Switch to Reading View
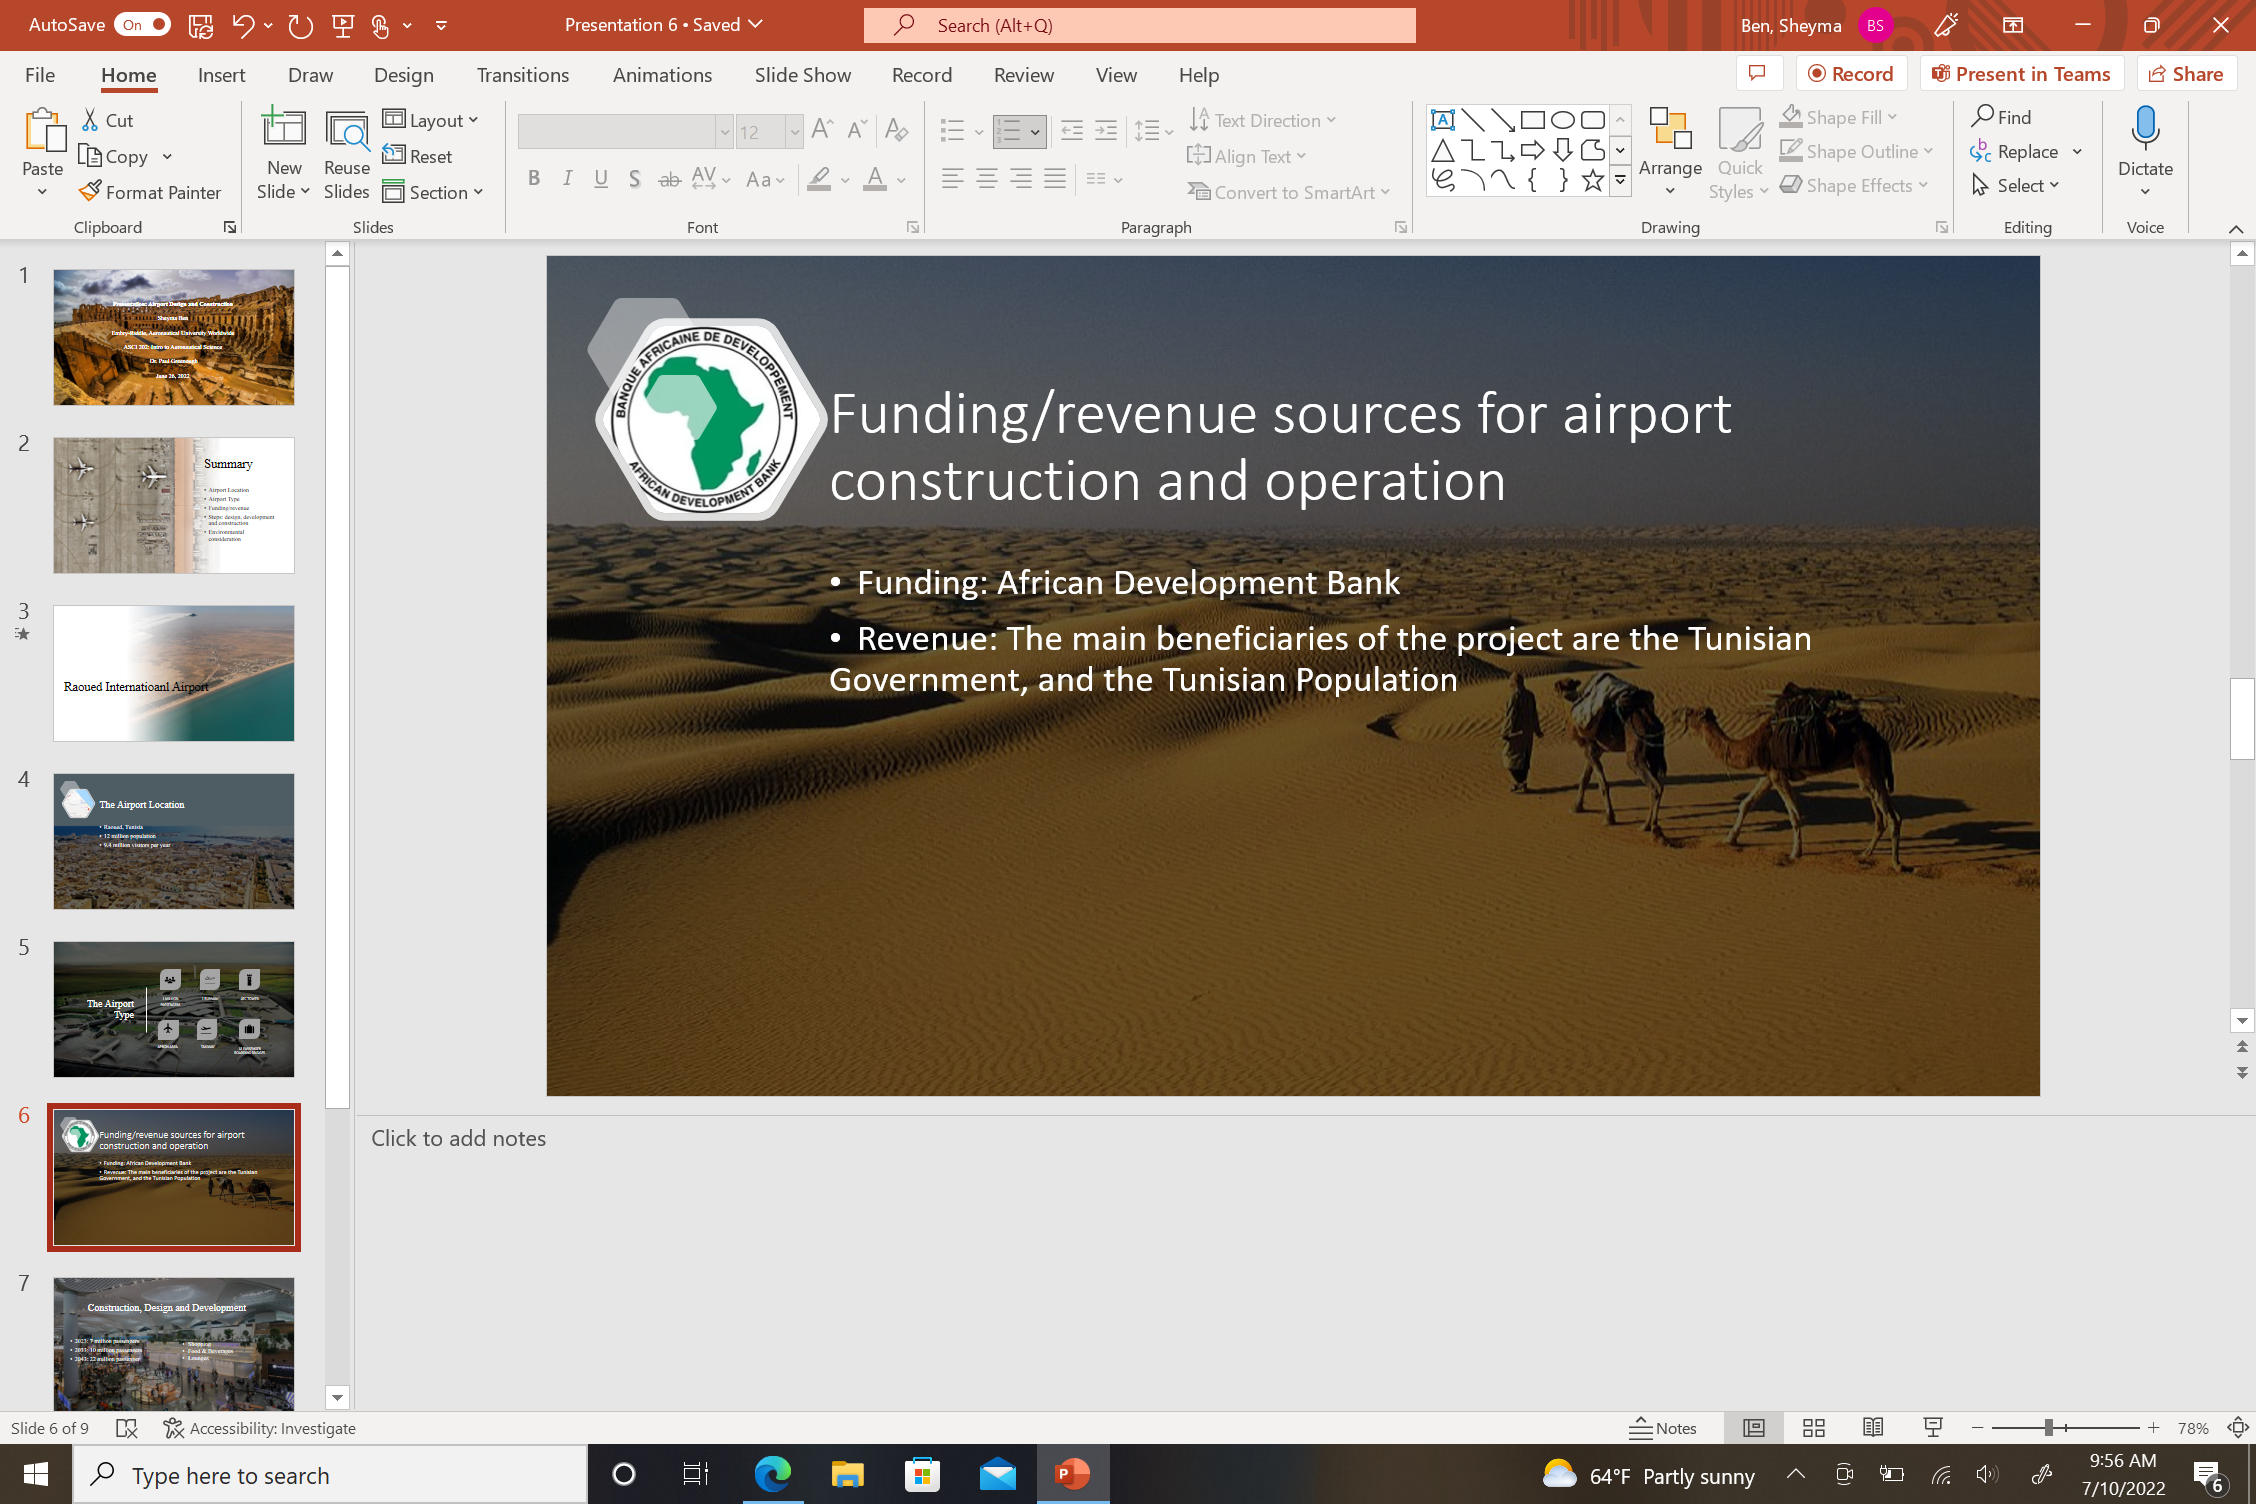Image resolution: width=2256 pixels, height=1504 pixels. click(x=1873, y=1428)
